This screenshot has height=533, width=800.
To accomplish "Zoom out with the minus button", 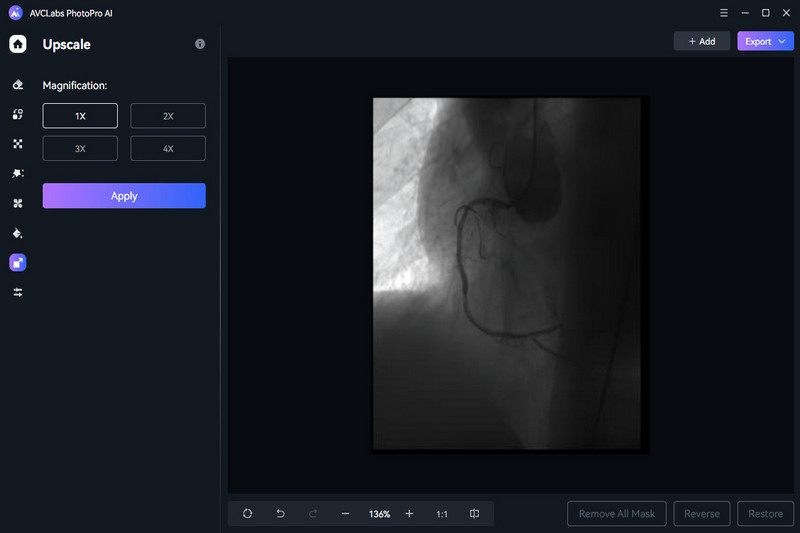I will click(345, 514).
